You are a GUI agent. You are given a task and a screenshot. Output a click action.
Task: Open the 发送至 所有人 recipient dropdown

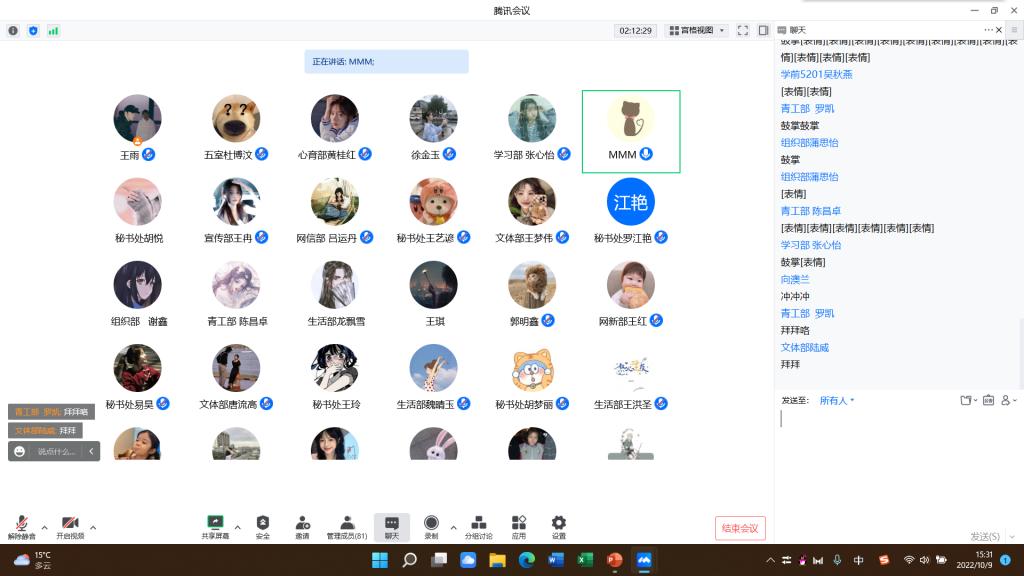click(837, 401)
